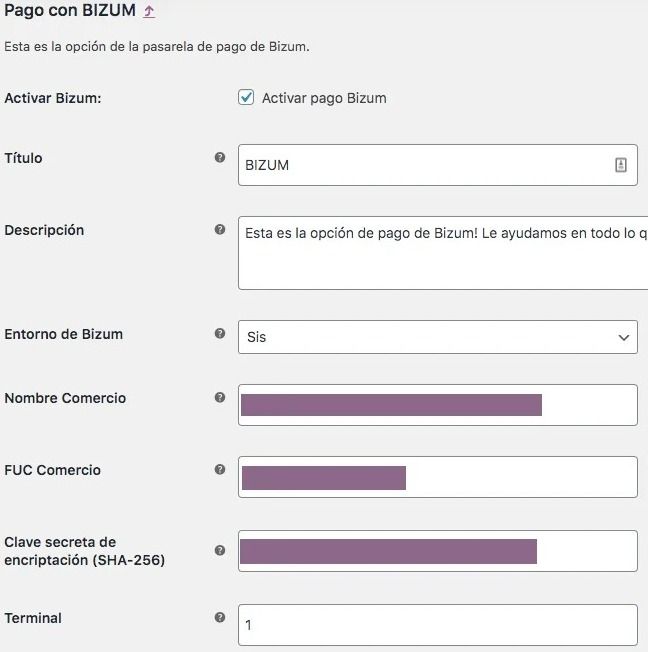Show help for Clave secreta de encriptación
The width and height of the screenshot is (648, 652).
(x=220, y=550)
